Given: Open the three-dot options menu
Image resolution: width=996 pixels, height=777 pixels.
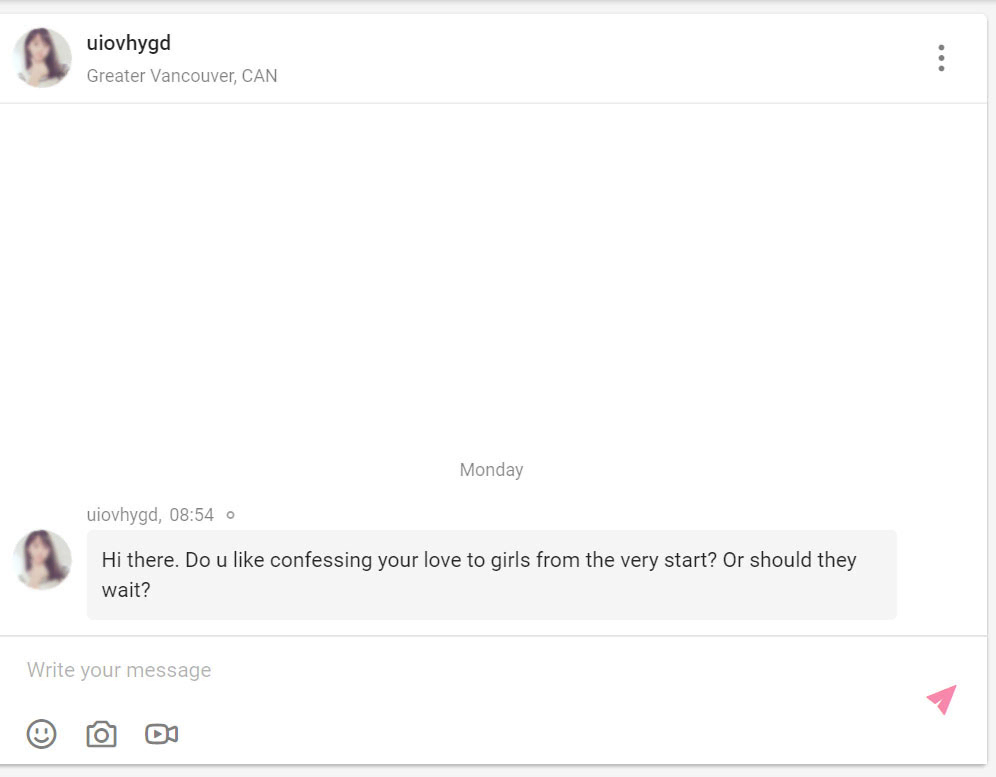Looking at the screenshot, I should click(x=941, y=58).
